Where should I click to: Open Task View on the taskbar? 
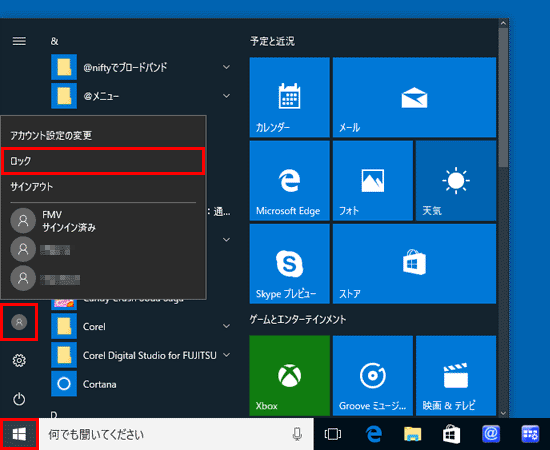pos(333,434)
